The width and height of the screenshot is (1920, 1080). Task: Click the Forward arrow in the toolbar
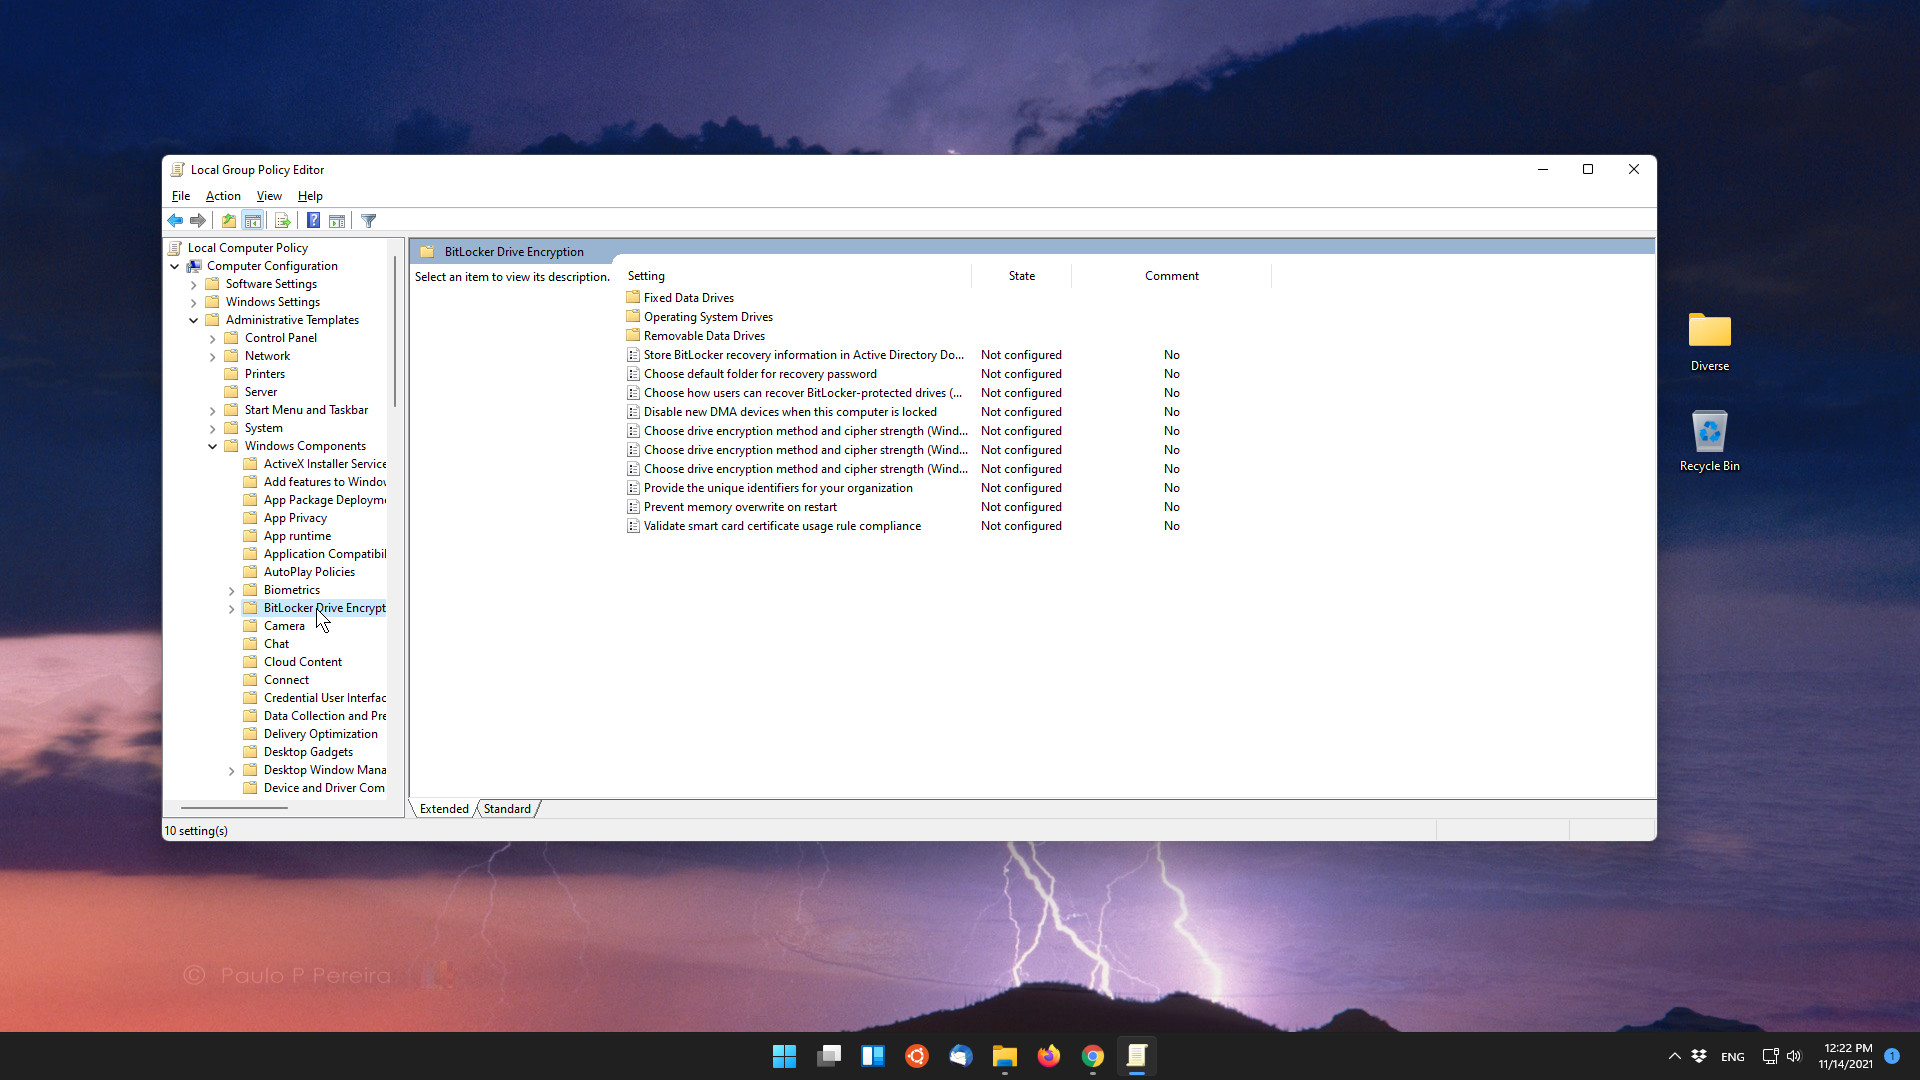198,221
